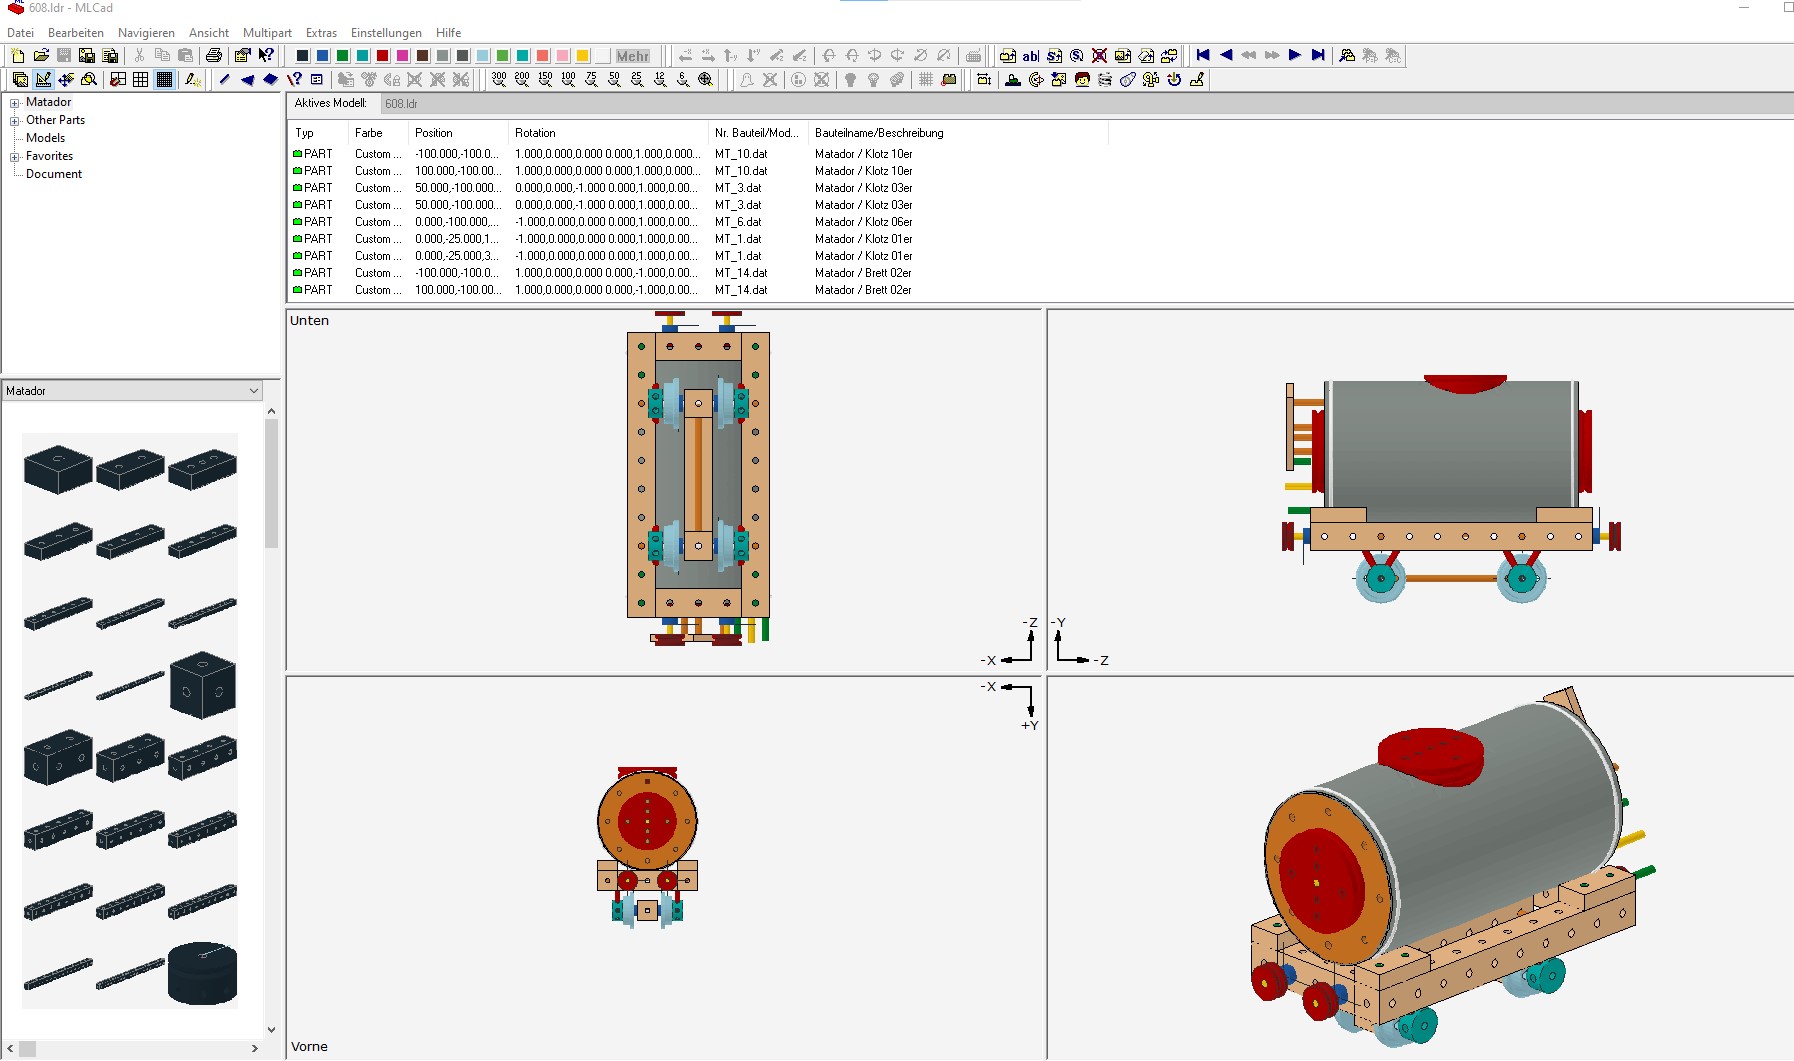Switch to zoom mode magnifier toggle
The height and width of the screenshot is (1061, 1794).
point(89,80)
